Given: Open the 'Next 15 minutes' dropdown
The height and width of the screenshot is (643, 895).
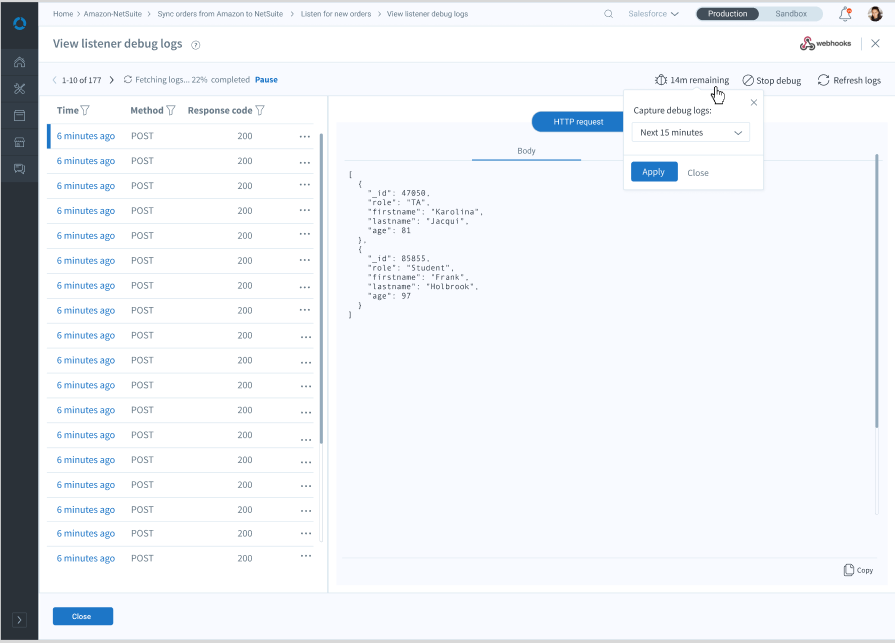Looking at the screenshot, I should [690, 132].
